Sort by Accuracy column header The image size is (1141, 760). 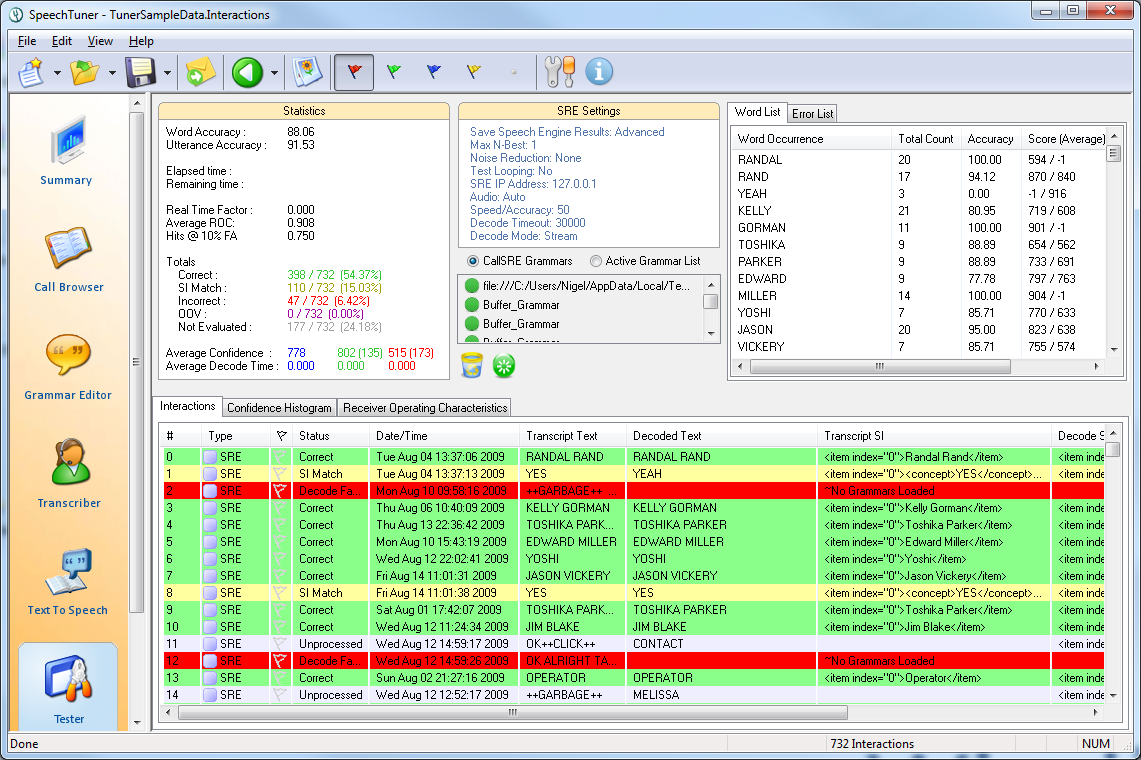point(990,138)
